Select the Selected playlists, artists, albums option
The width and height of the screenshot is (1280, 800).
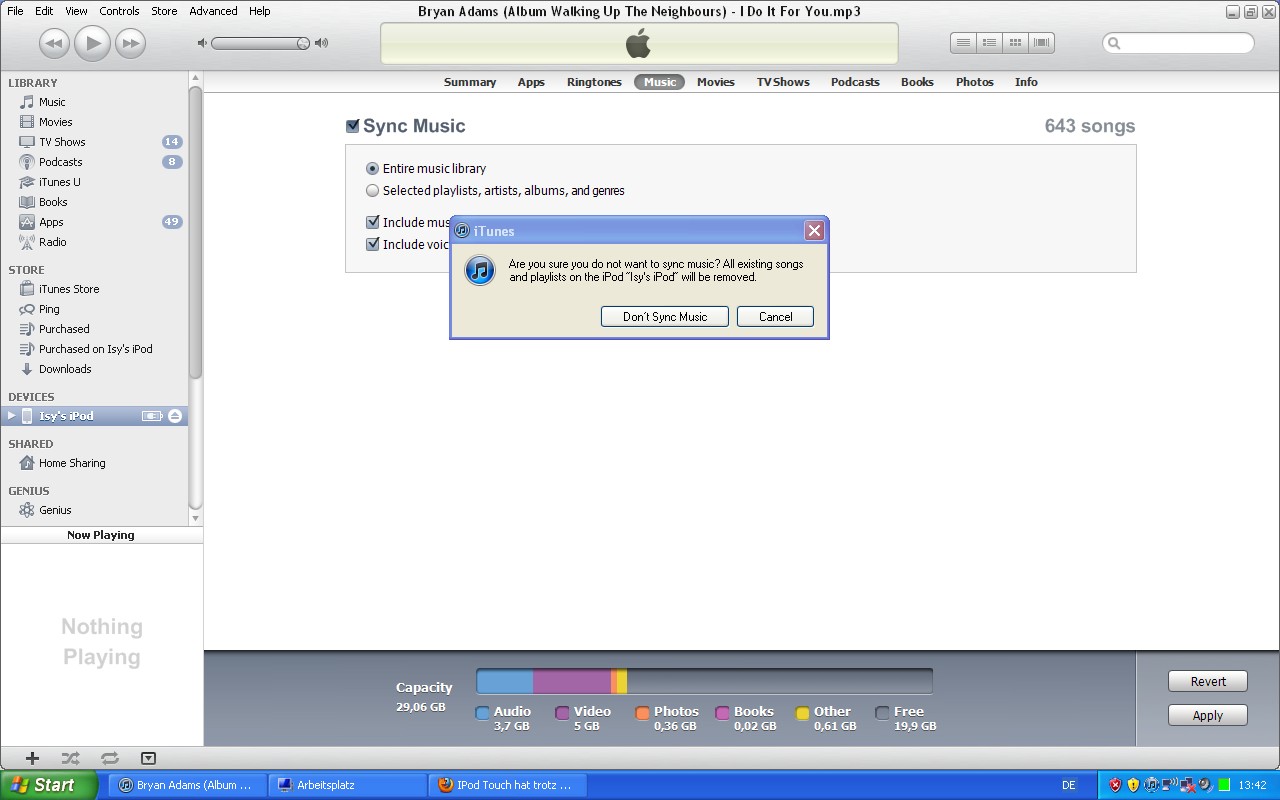[372, 191]
